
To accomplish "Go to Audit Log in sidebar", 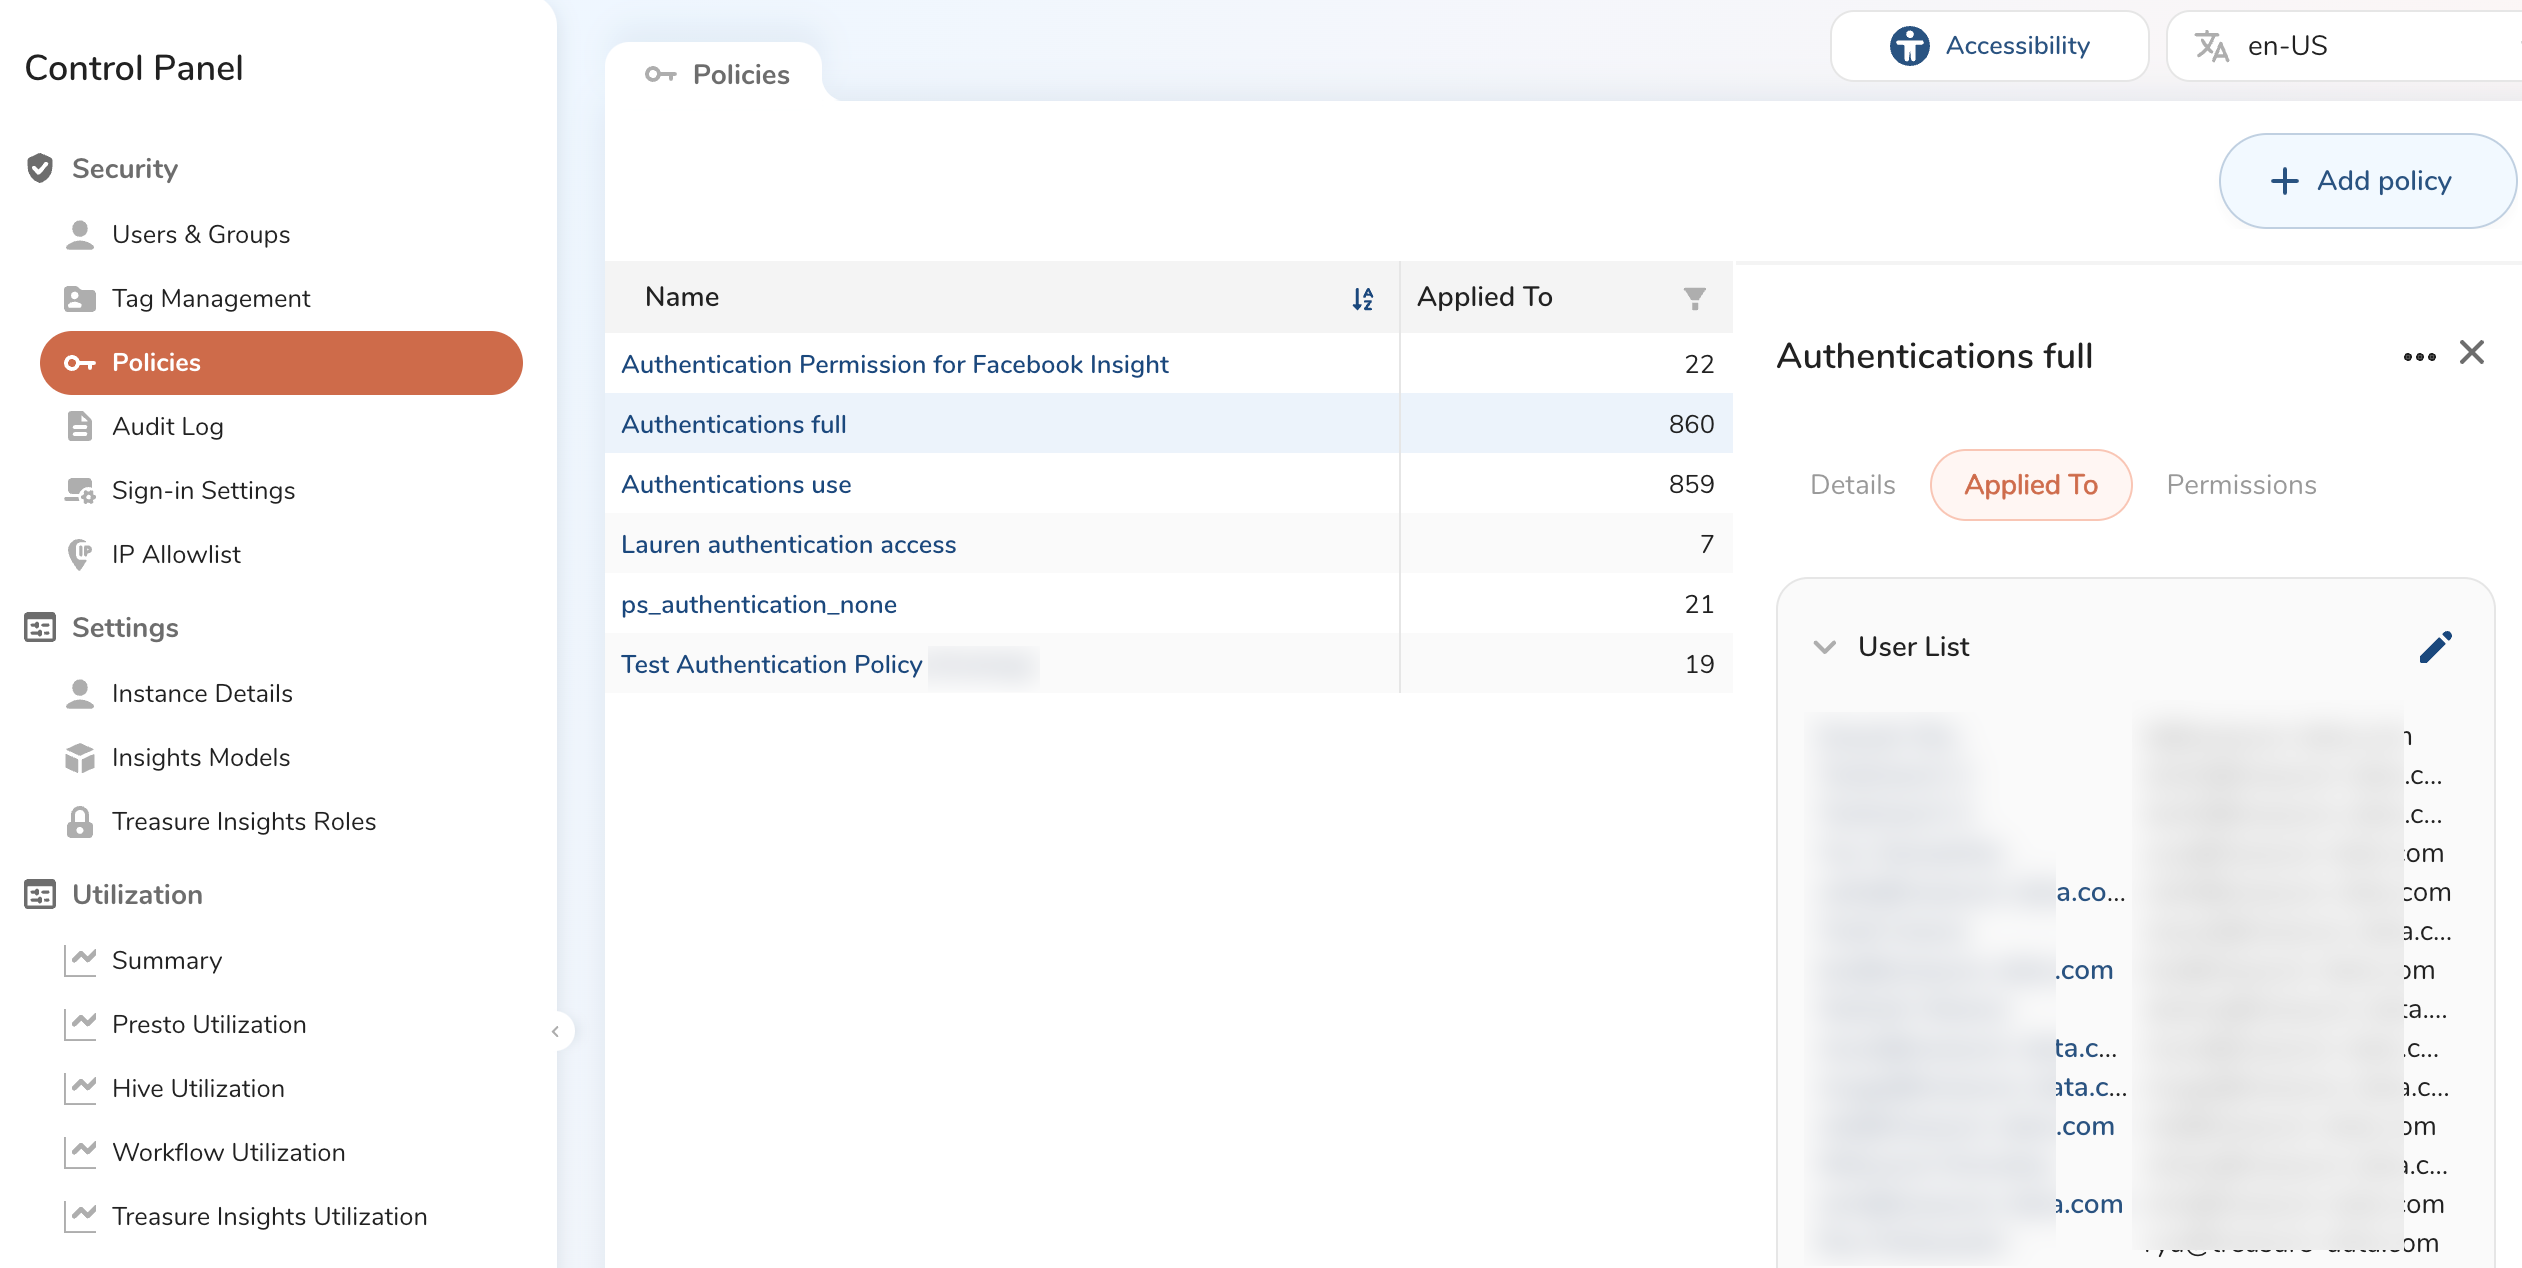I will pos(167,426).
